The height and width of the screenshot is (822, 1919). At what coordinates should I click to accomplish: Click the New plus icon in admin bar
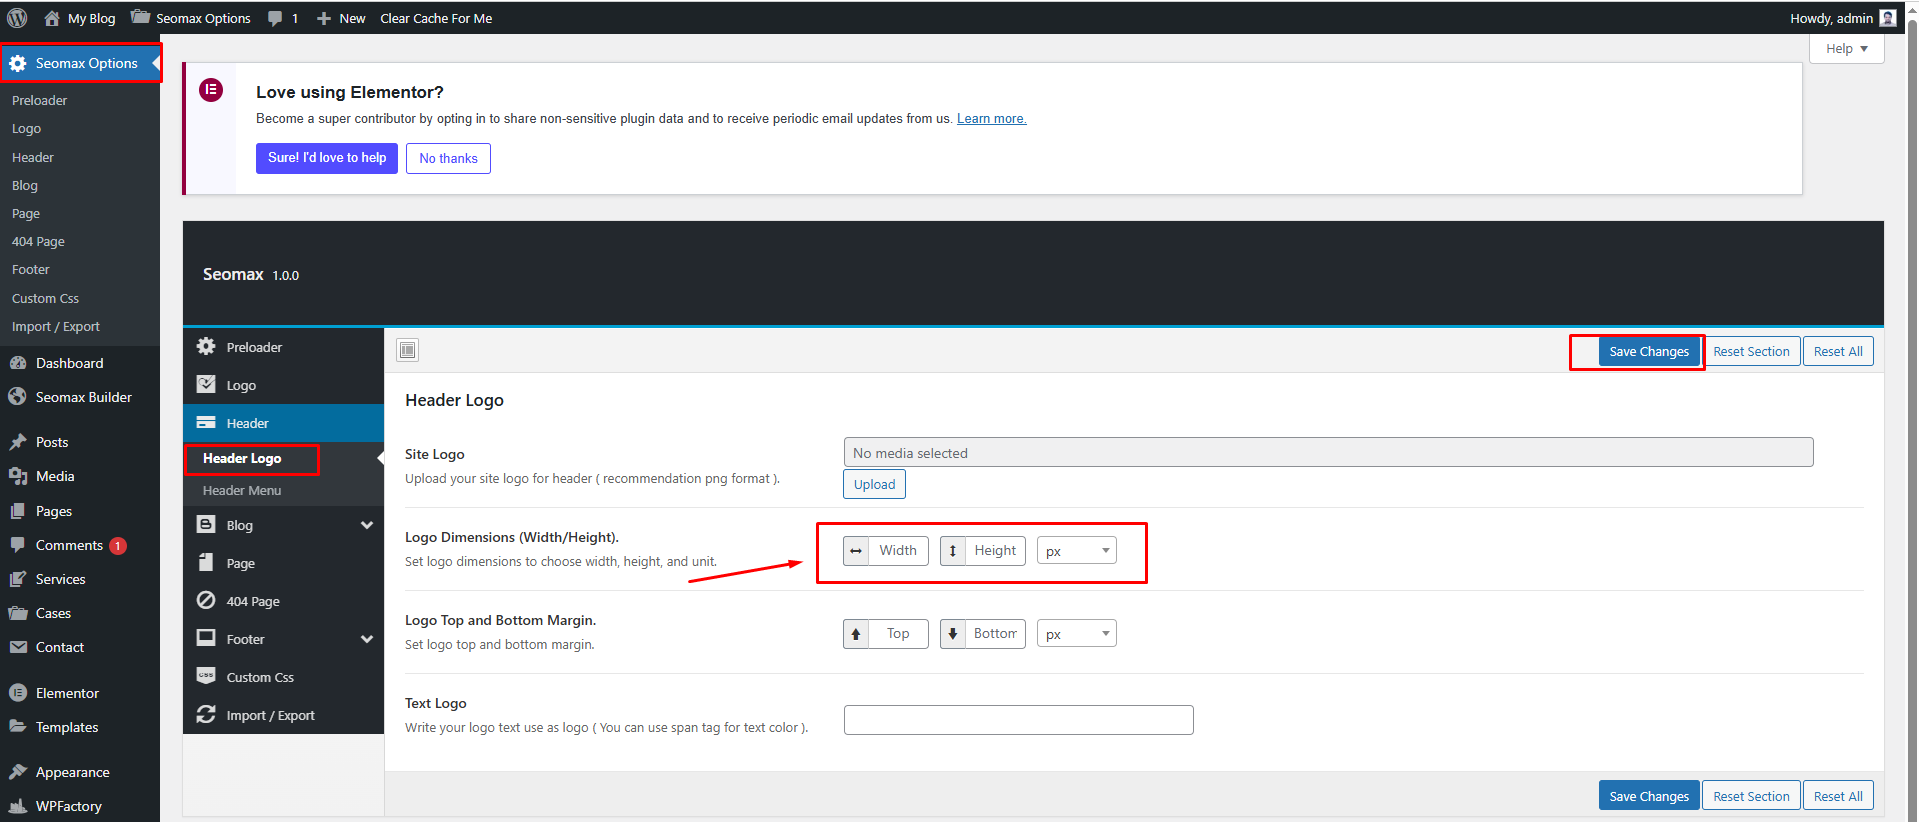tap(324, 18)
